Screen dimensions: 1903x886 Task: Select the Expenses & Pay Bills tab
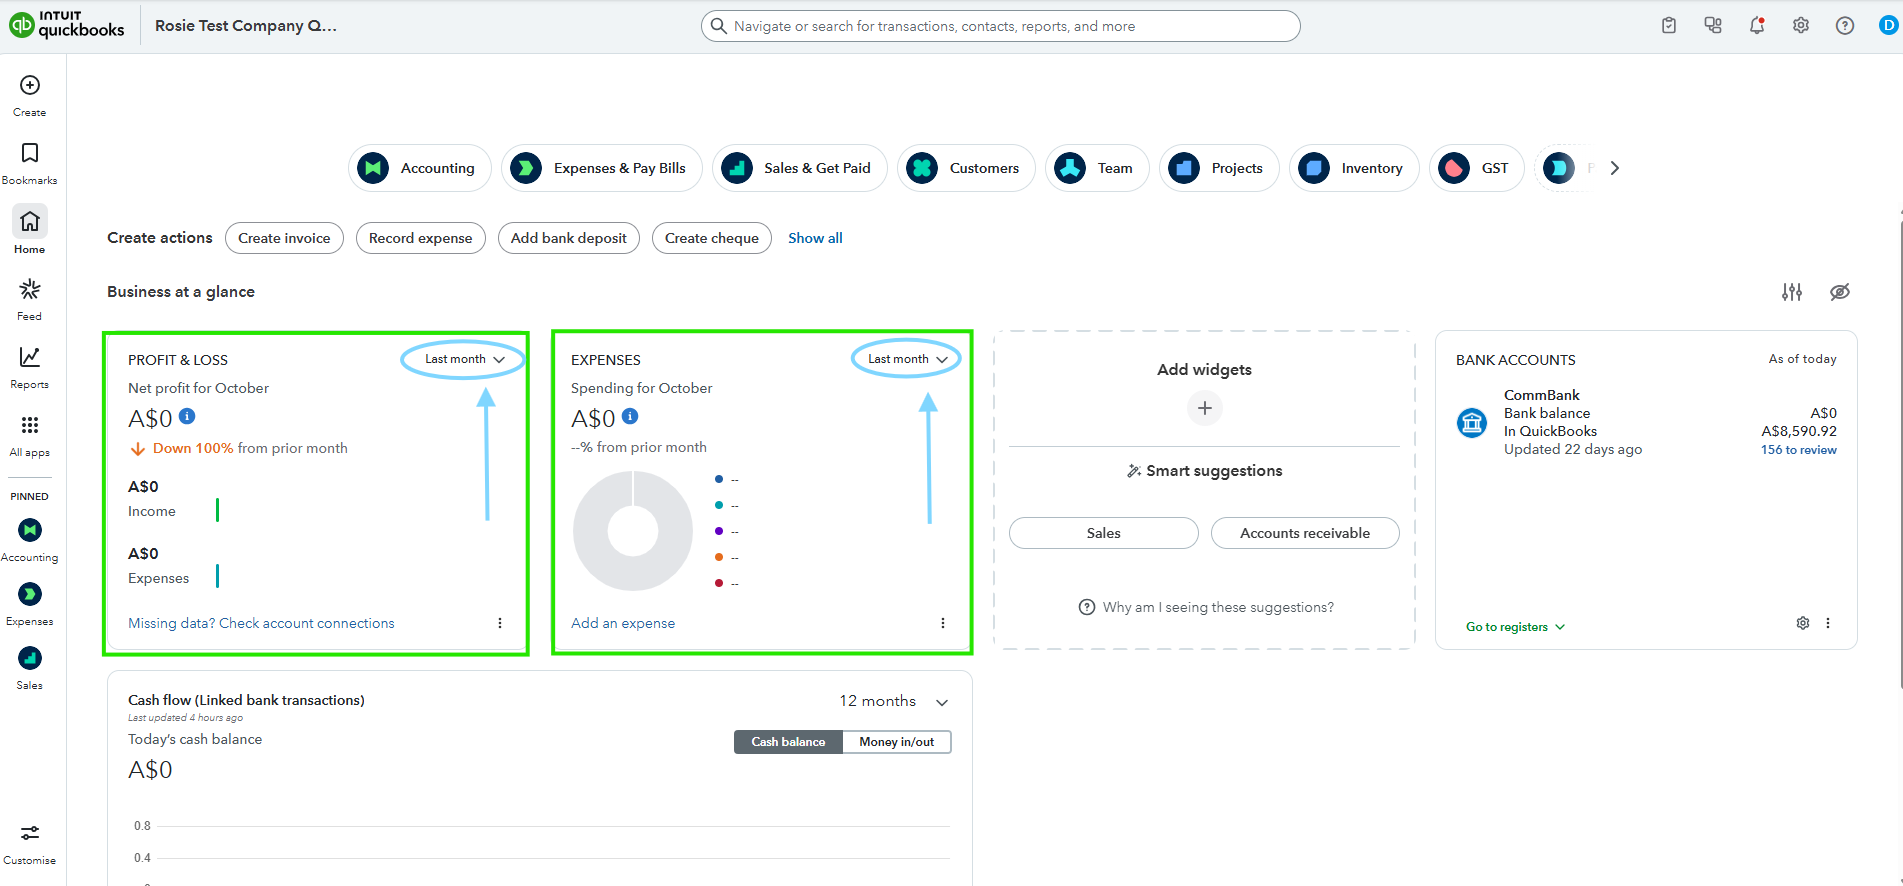click(602, 168)
